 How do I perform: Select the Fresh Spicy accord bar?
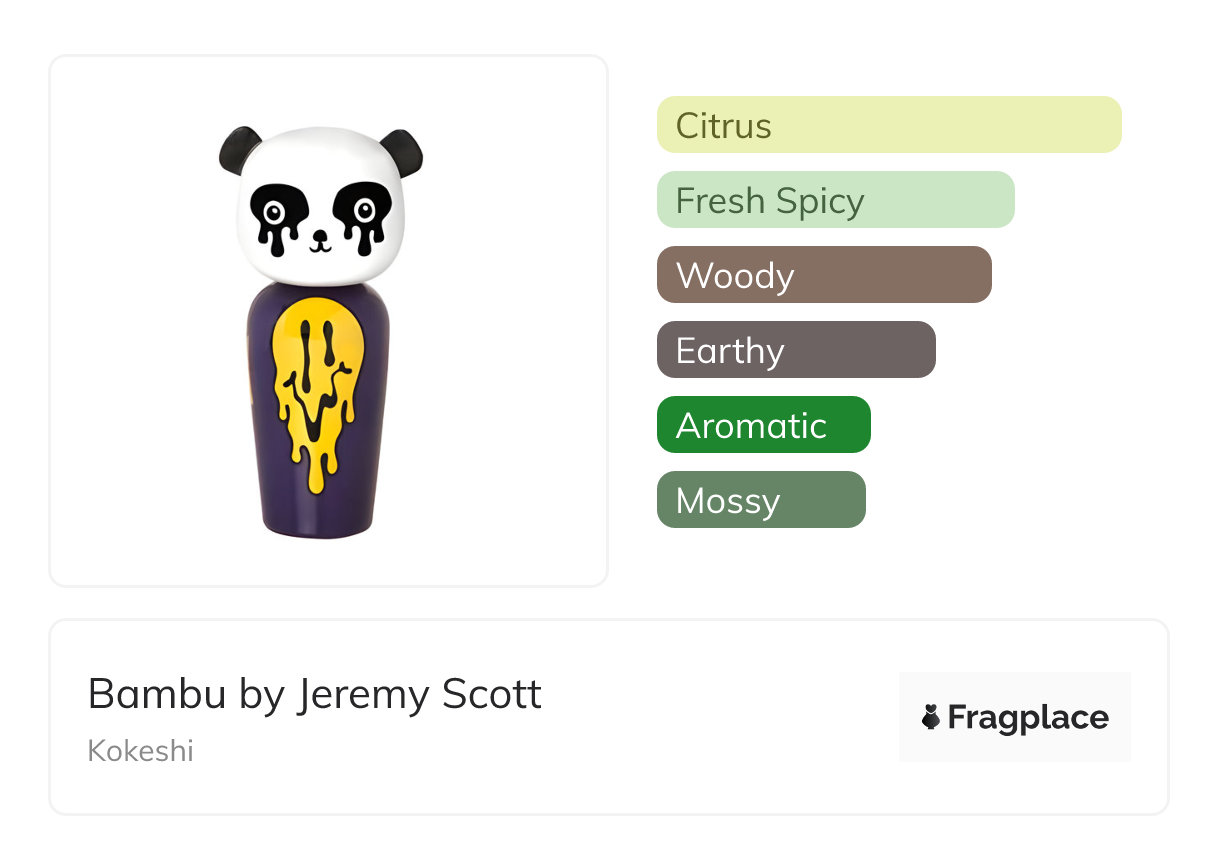[x=835, y=200]
